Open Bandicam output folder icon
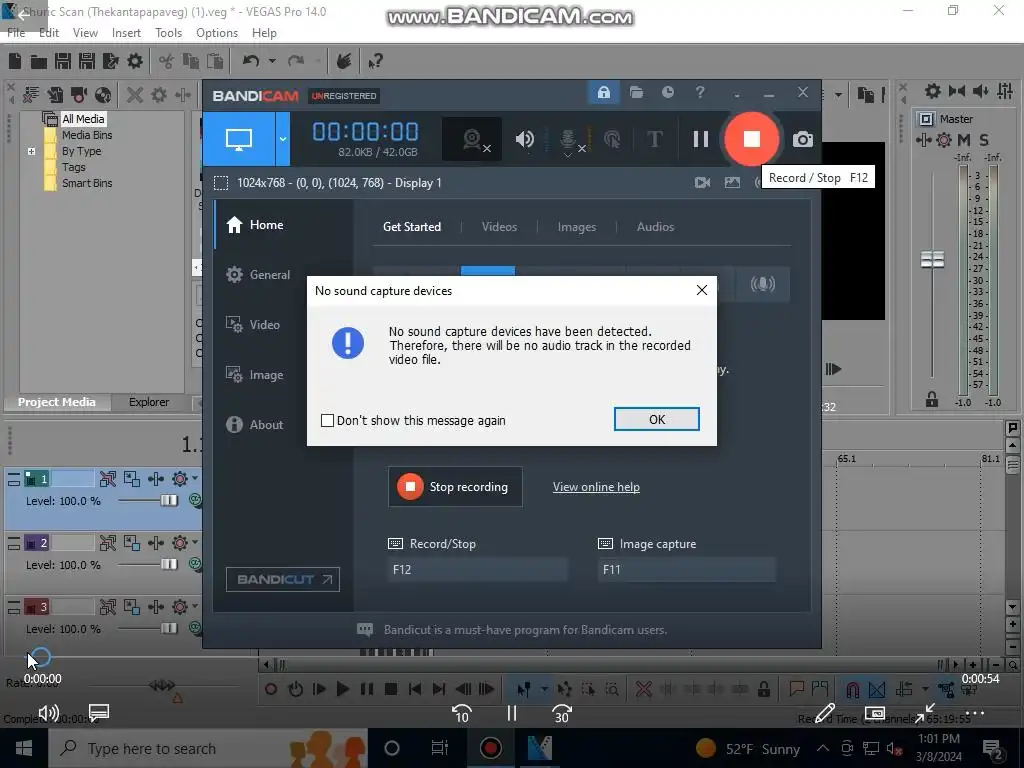The height and width of the screenshot is (768, 1024). coord(636,93)
